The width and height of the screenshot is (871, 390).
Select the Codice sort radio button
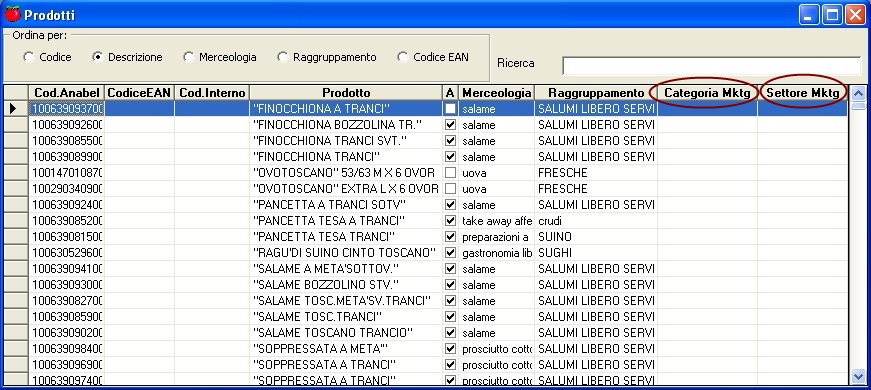click(29, 57)
